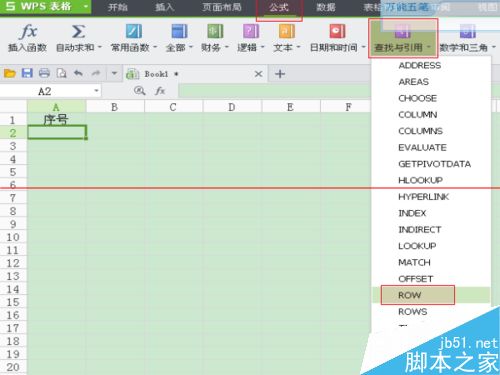The width and height of the screenshot is (500, 375).
Task: Open the Logical (逻辑) functions category
Action: pyautogui.click(x=251, y=38)
